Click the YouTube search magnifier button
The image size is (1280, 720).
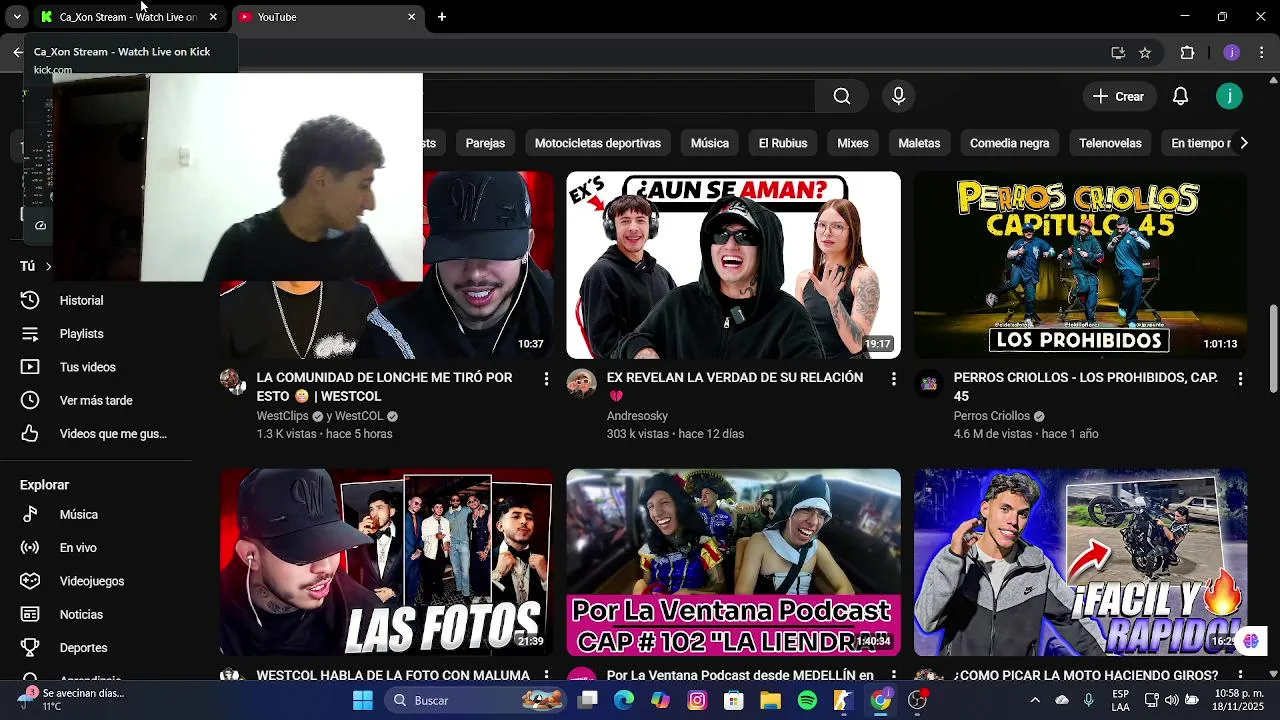842,96
